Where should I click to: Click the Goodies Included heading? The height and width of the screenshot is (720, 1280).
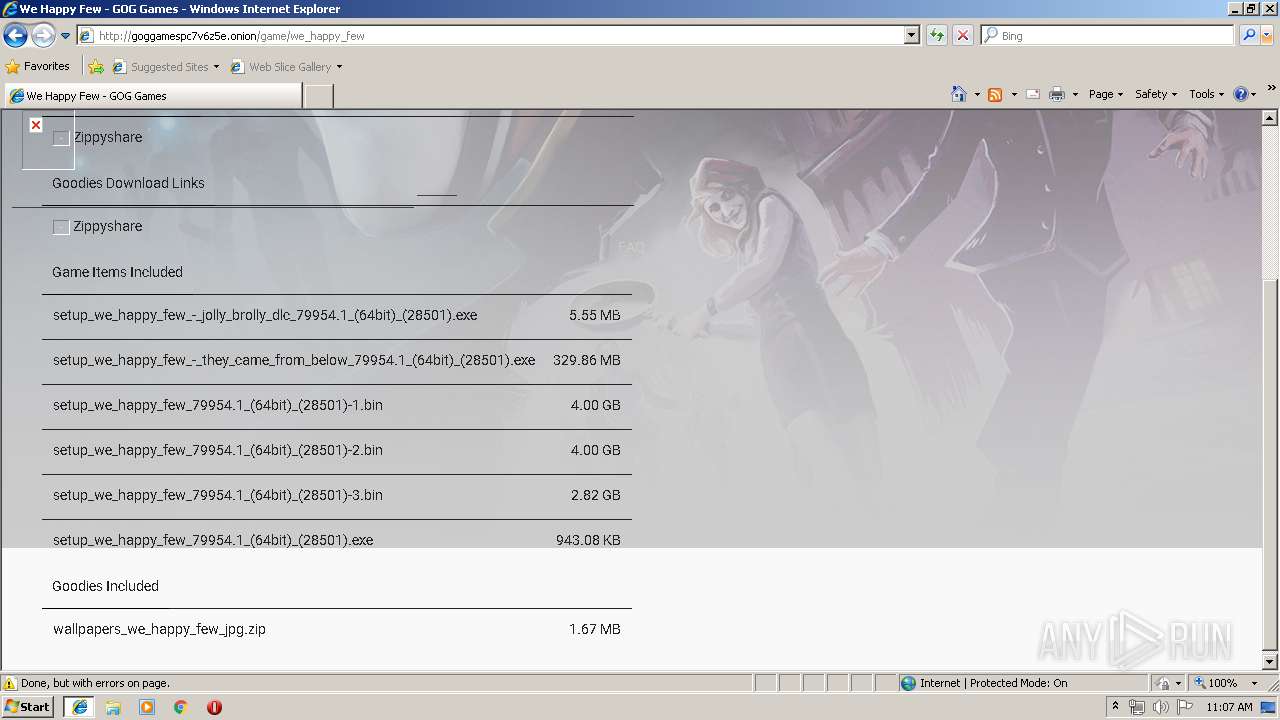tap(105, 586)
